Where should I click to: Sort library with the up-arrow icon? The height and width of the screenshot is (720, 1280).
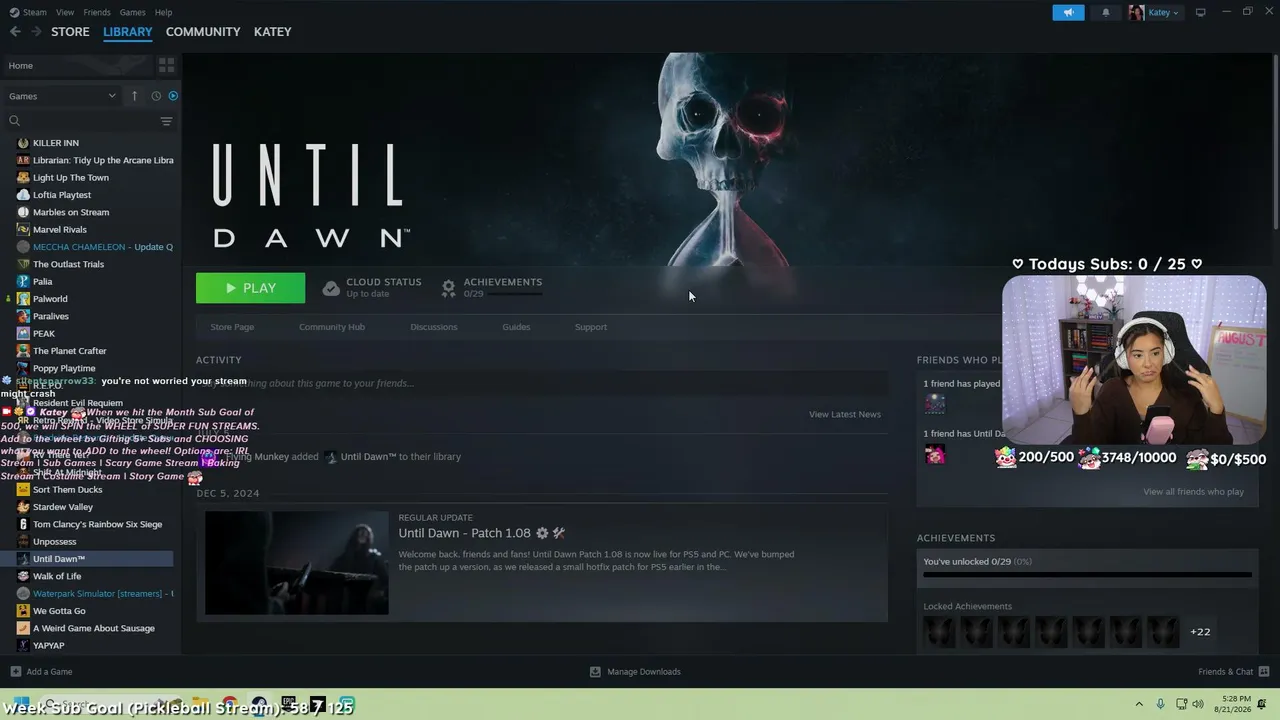pyautogui.click(x=134, y=96)
